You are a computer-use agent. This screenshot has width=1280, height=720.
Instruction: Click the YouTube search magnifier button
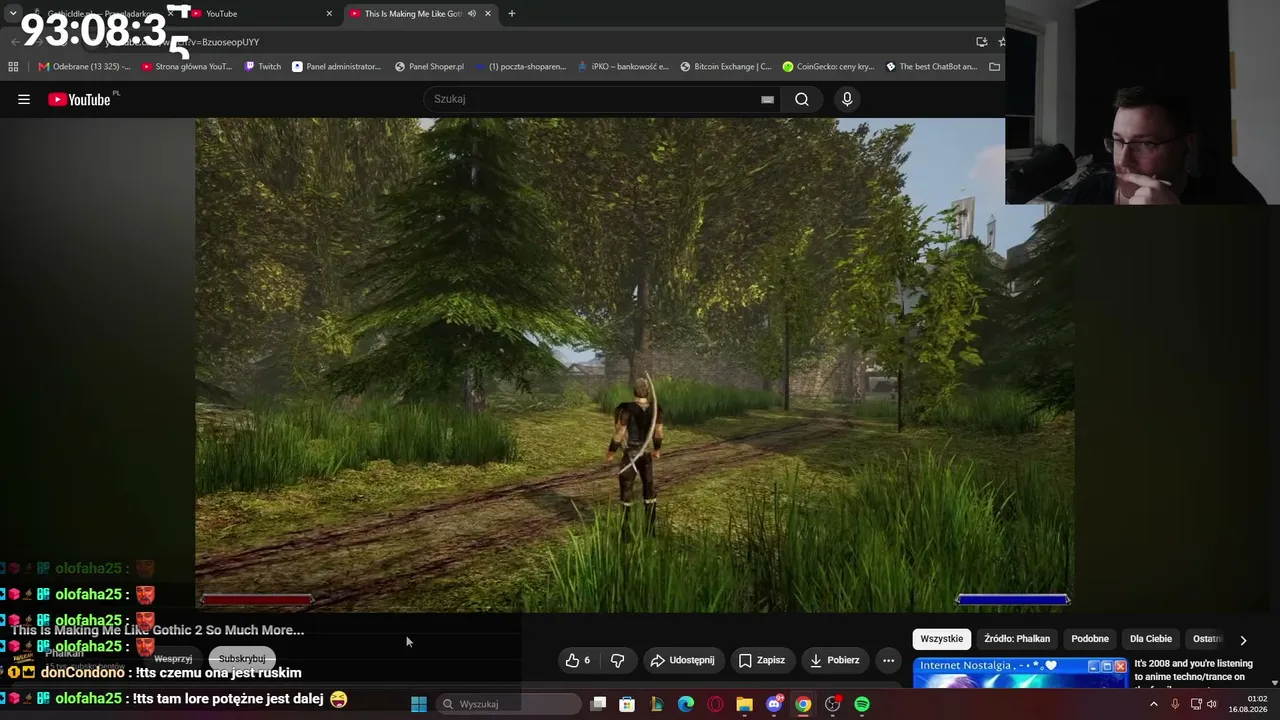pos(802,99)
